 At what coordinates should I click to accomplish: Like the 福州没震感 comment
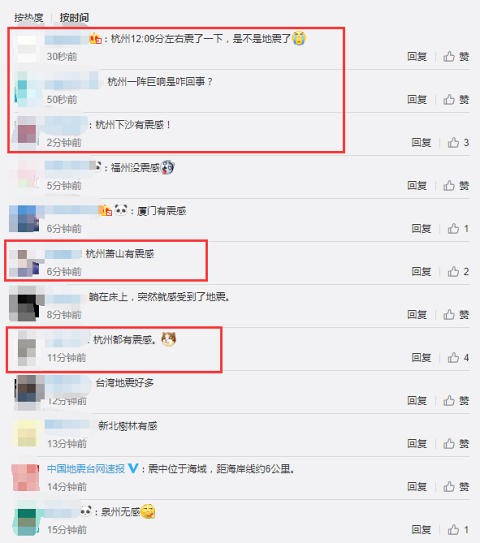coord(456,186)
